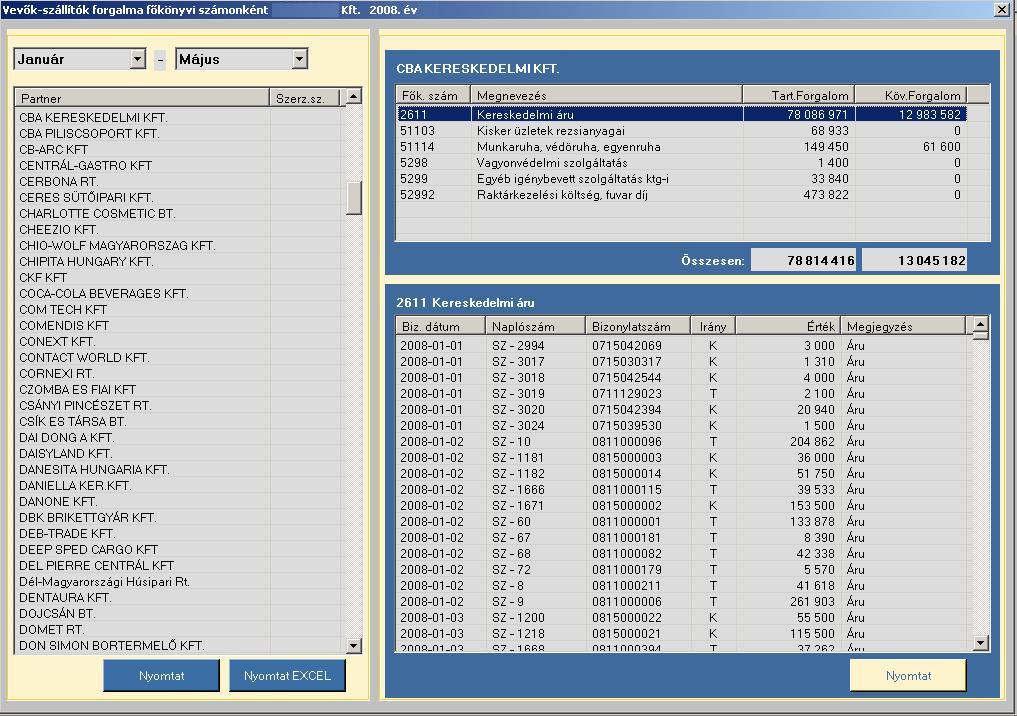
Task: Select partner CERBONA RT.
Action: pyautogui.click(x=178, y=182)
